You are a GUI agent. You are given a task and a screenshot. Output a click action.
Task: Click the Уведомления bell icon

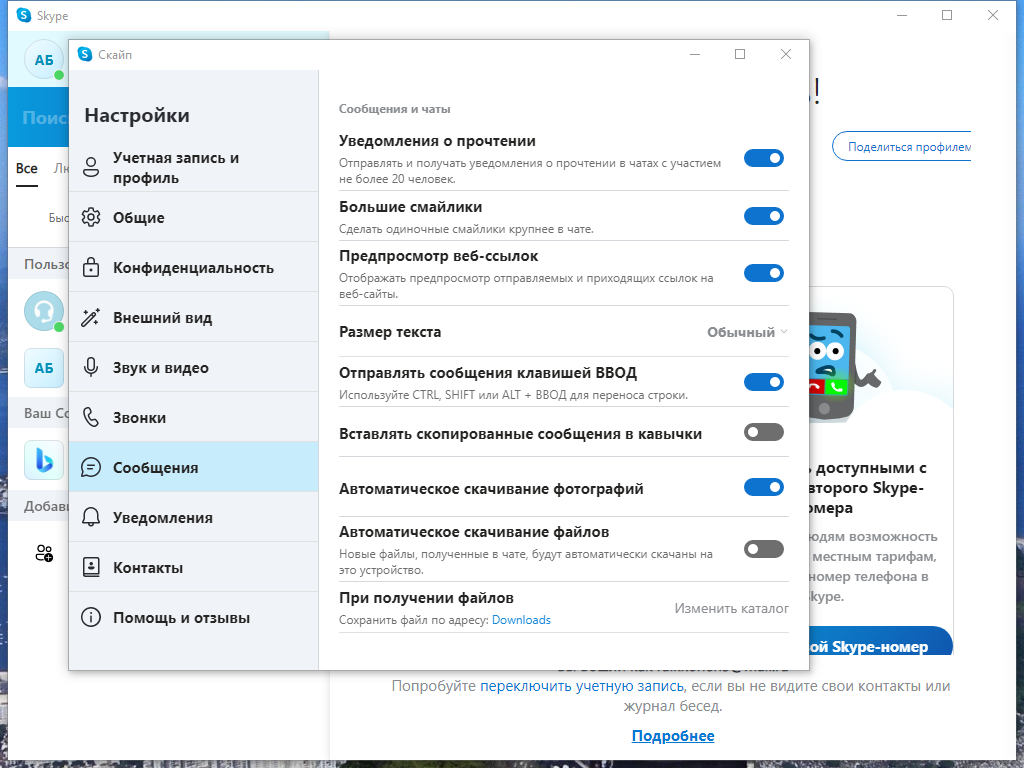(91, 517)
